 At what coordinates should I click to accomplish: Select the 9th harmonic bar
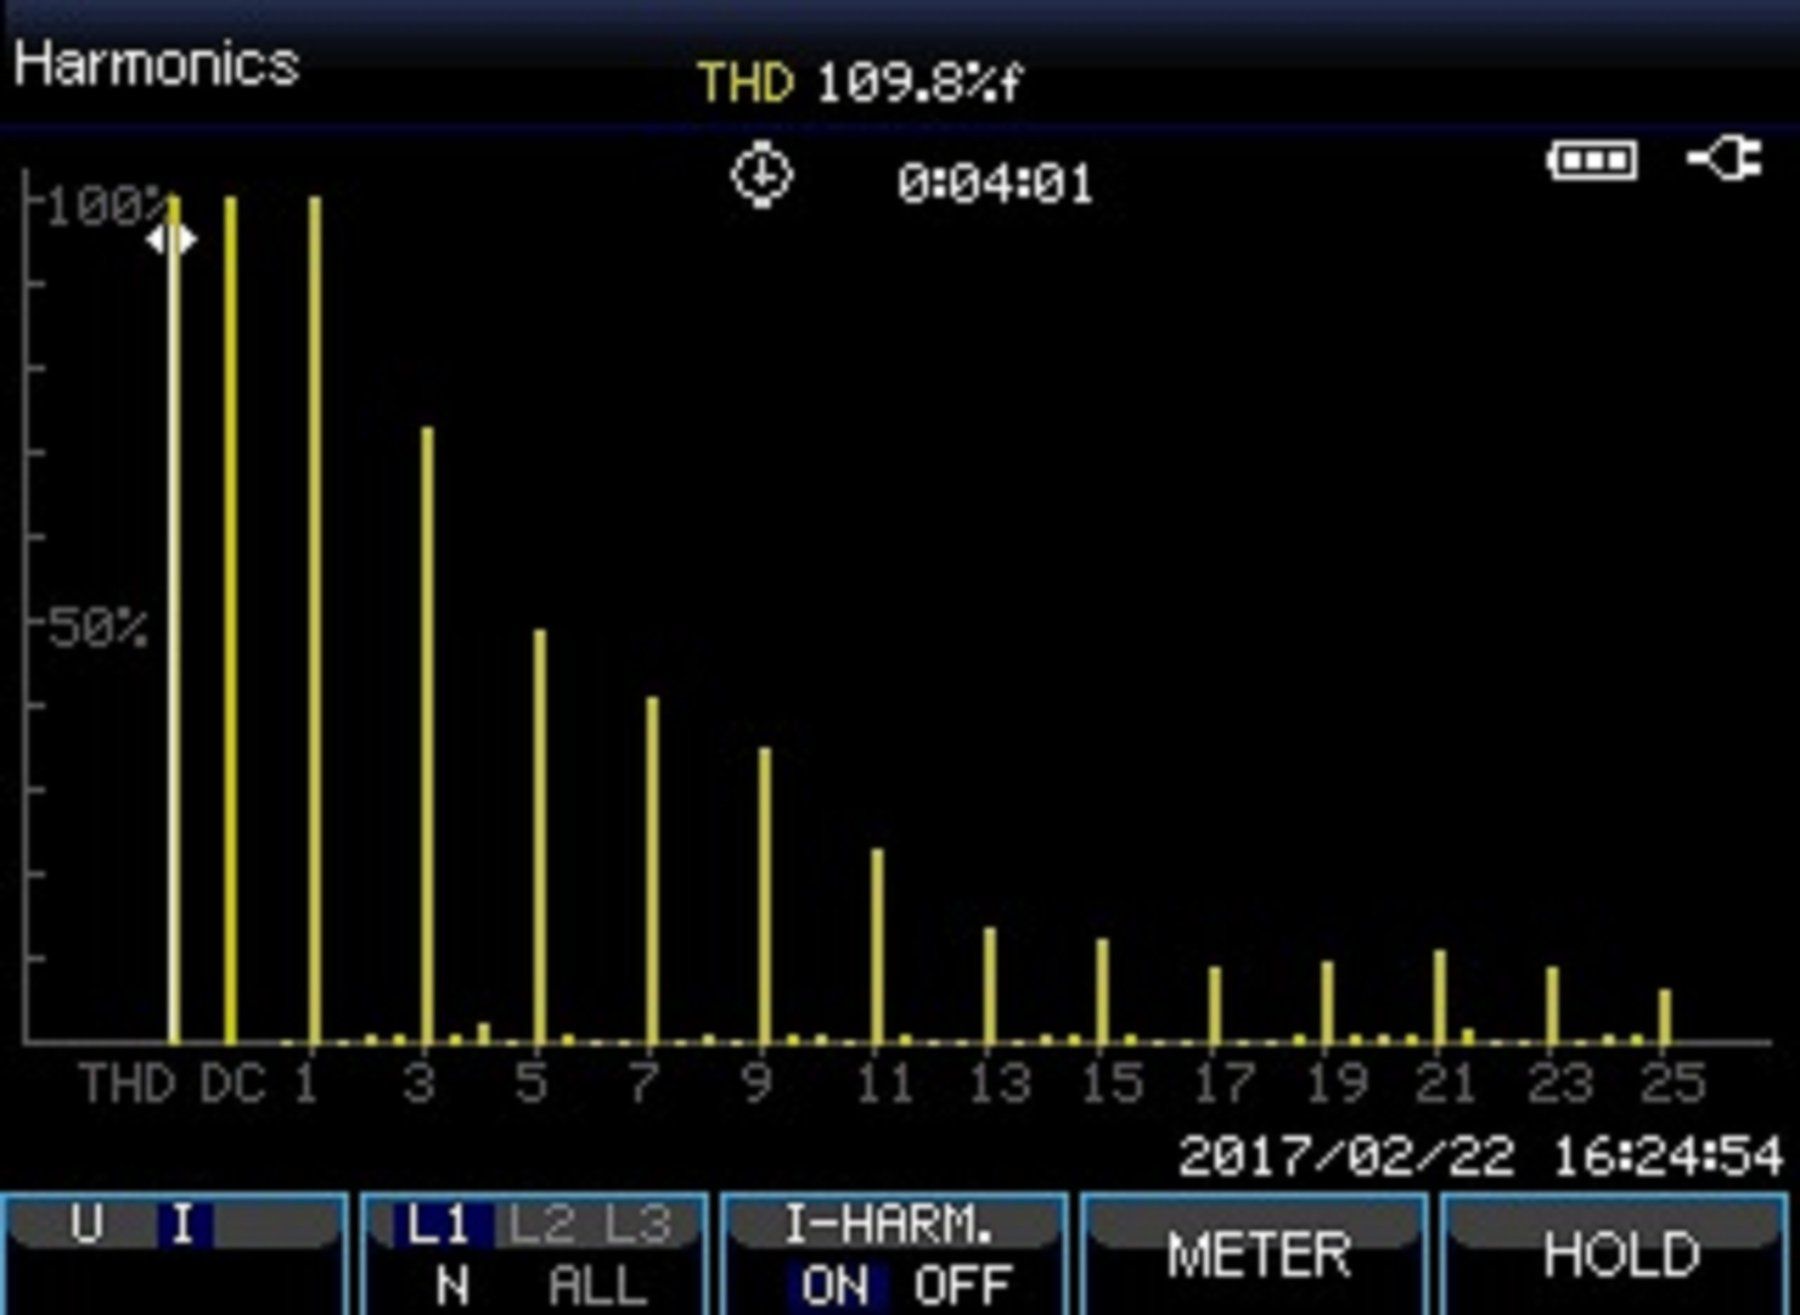click(765, 895)
